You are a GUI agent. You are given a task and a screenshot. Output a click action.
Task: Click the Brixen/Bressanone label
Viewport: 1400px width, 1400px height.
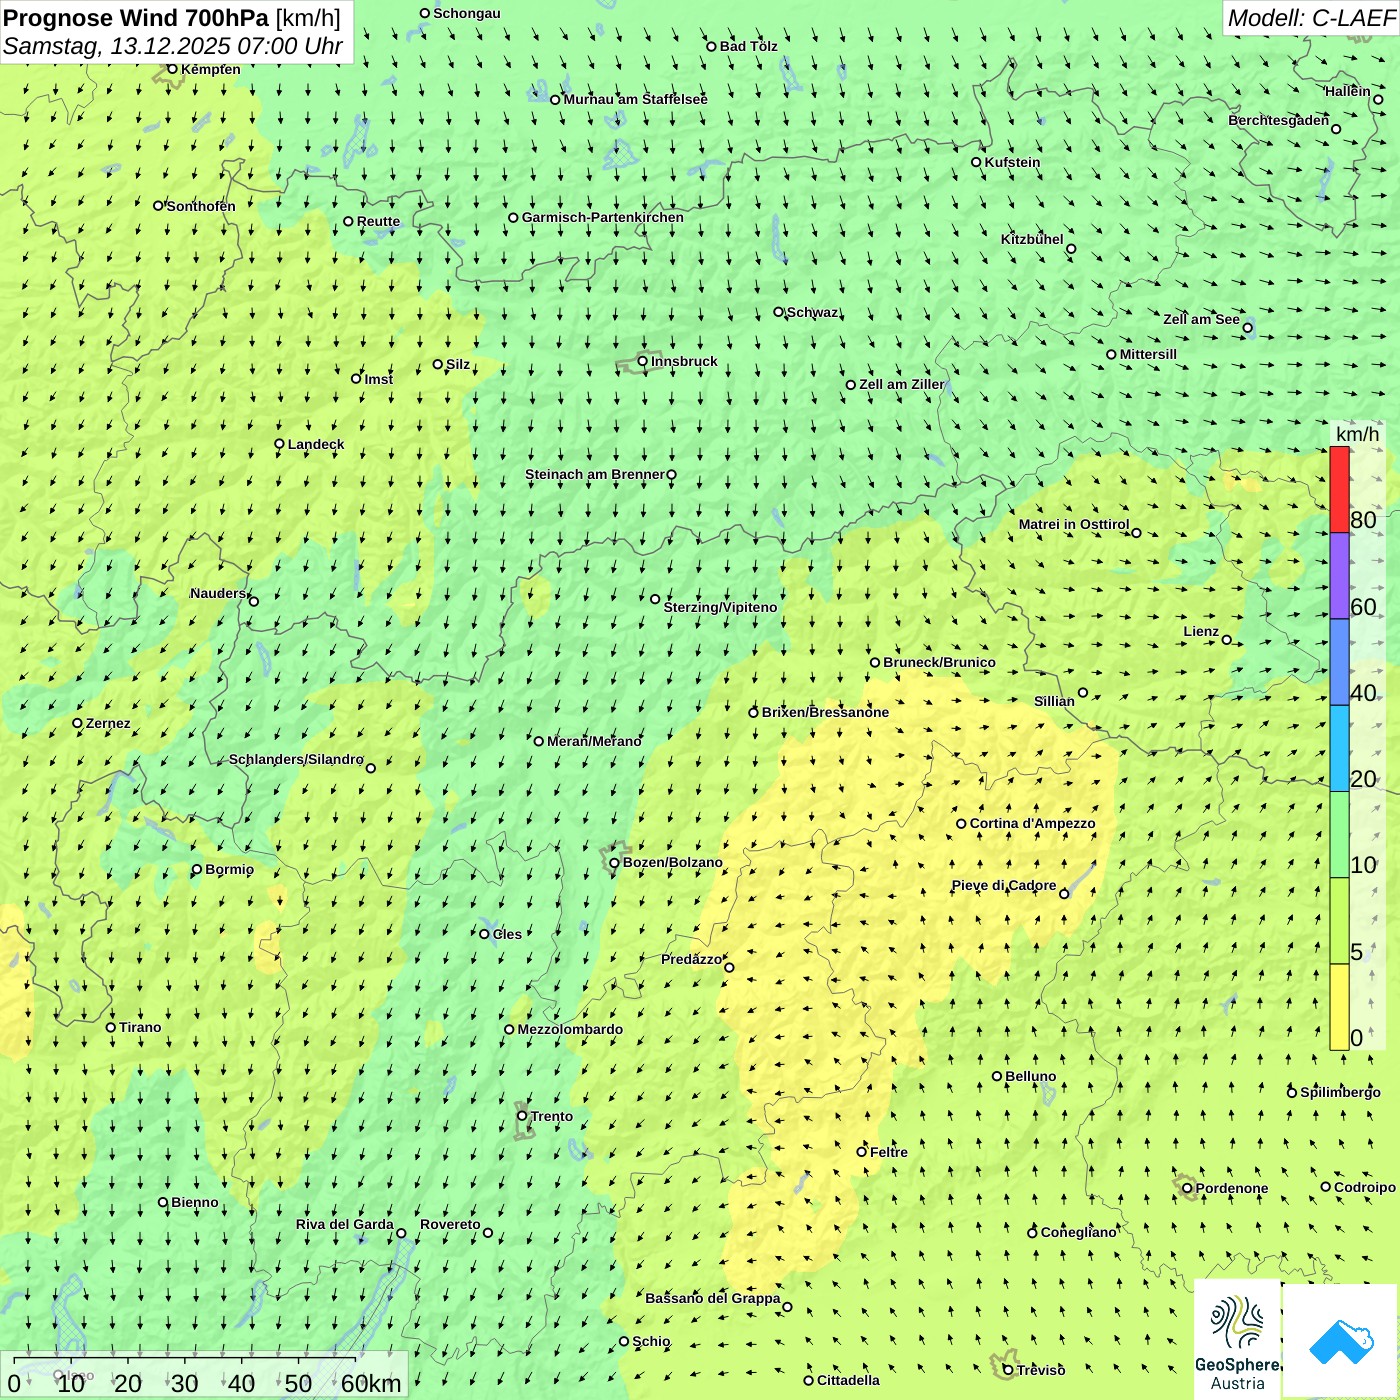point(825,712)
